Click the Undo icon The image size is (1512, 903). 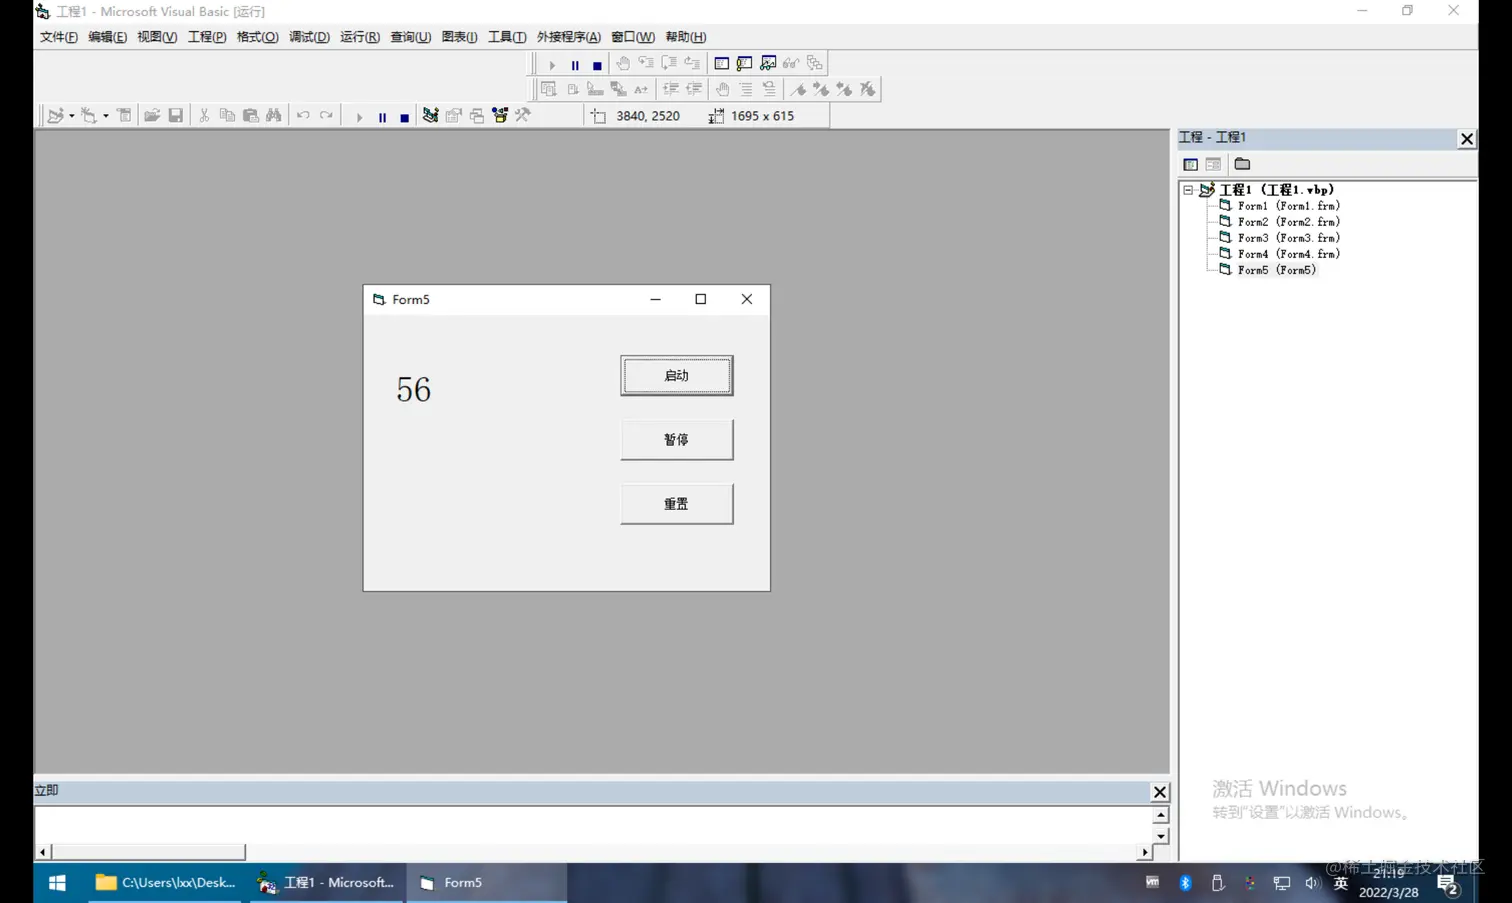click(x=303, y=116)
